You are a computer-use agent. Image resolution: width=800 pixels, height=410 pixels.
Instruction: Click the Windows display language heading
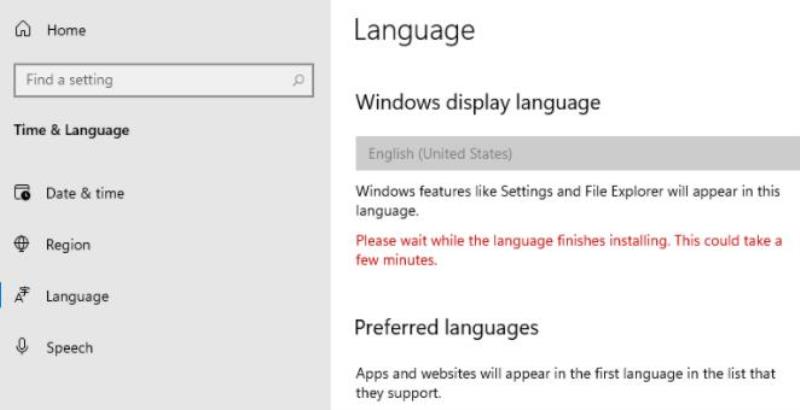[478, 102]
